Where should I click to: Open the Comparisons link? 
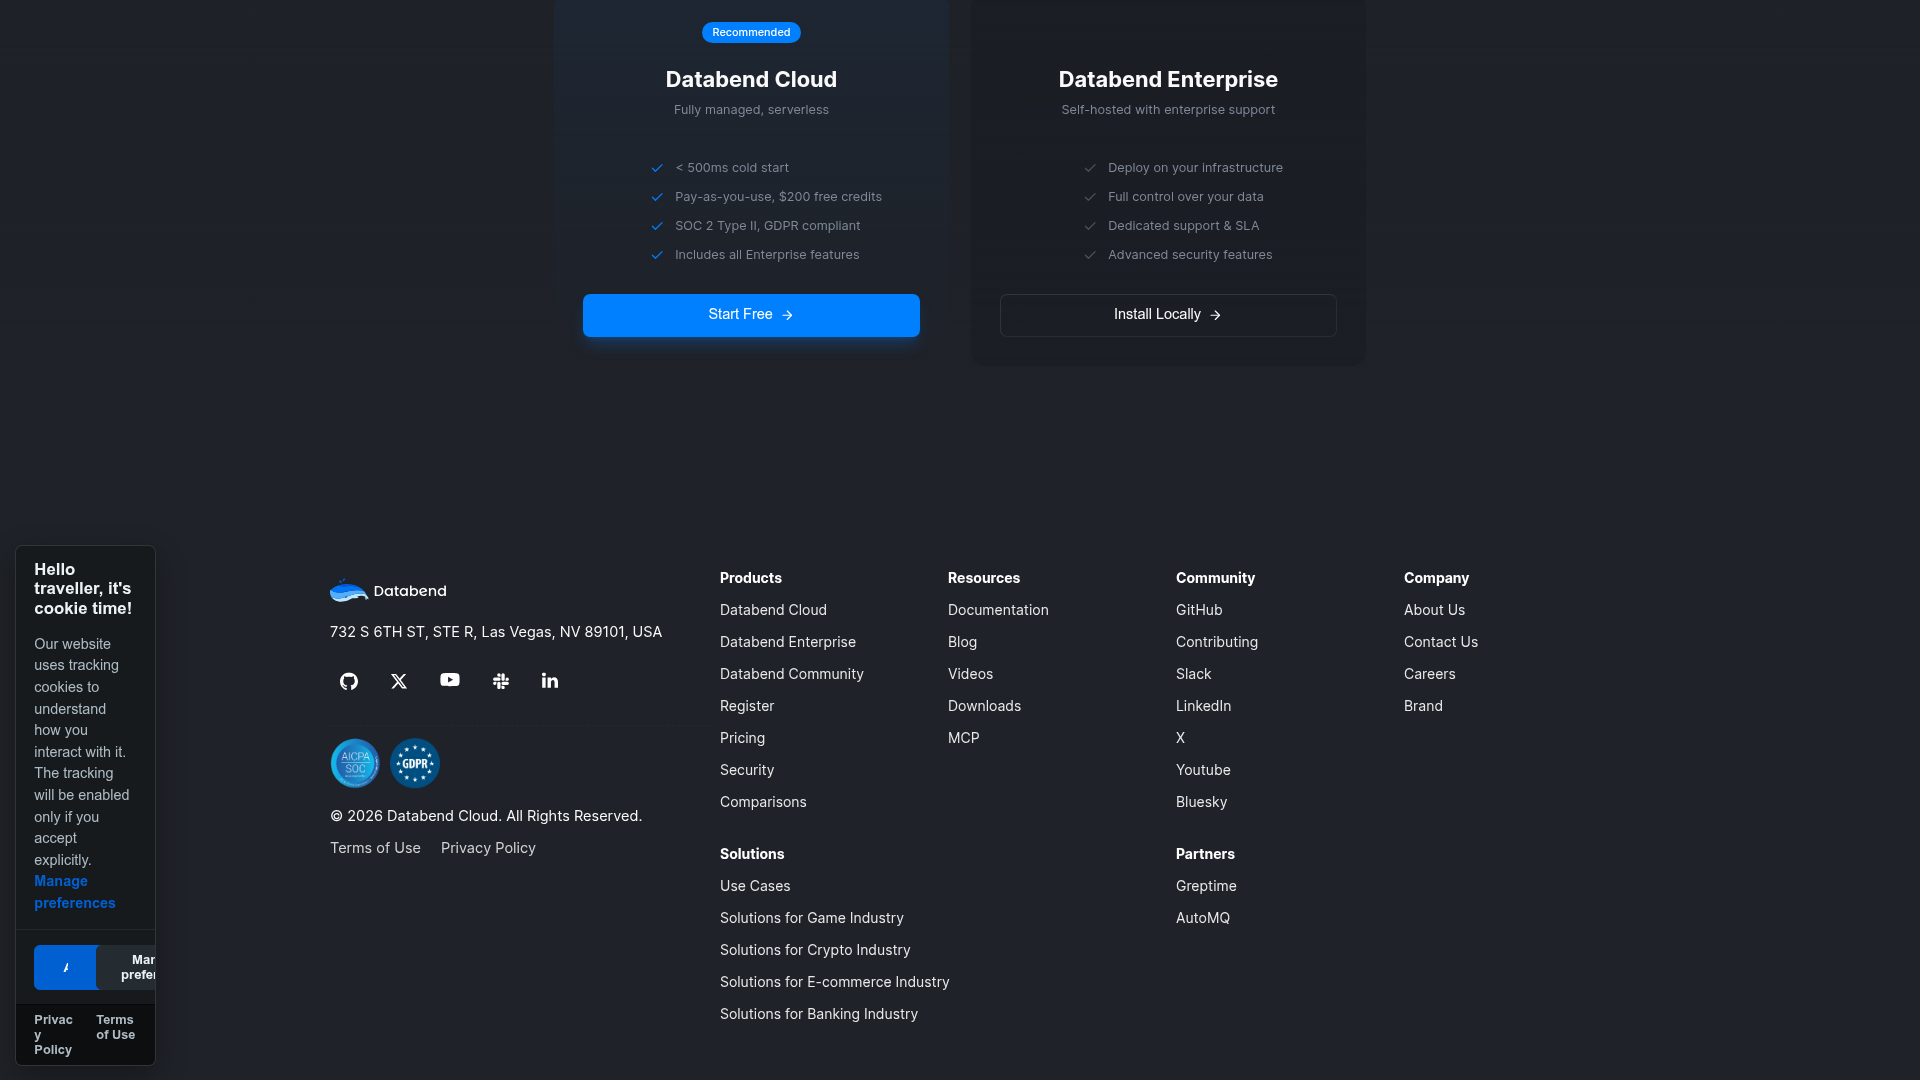(763, 802)
